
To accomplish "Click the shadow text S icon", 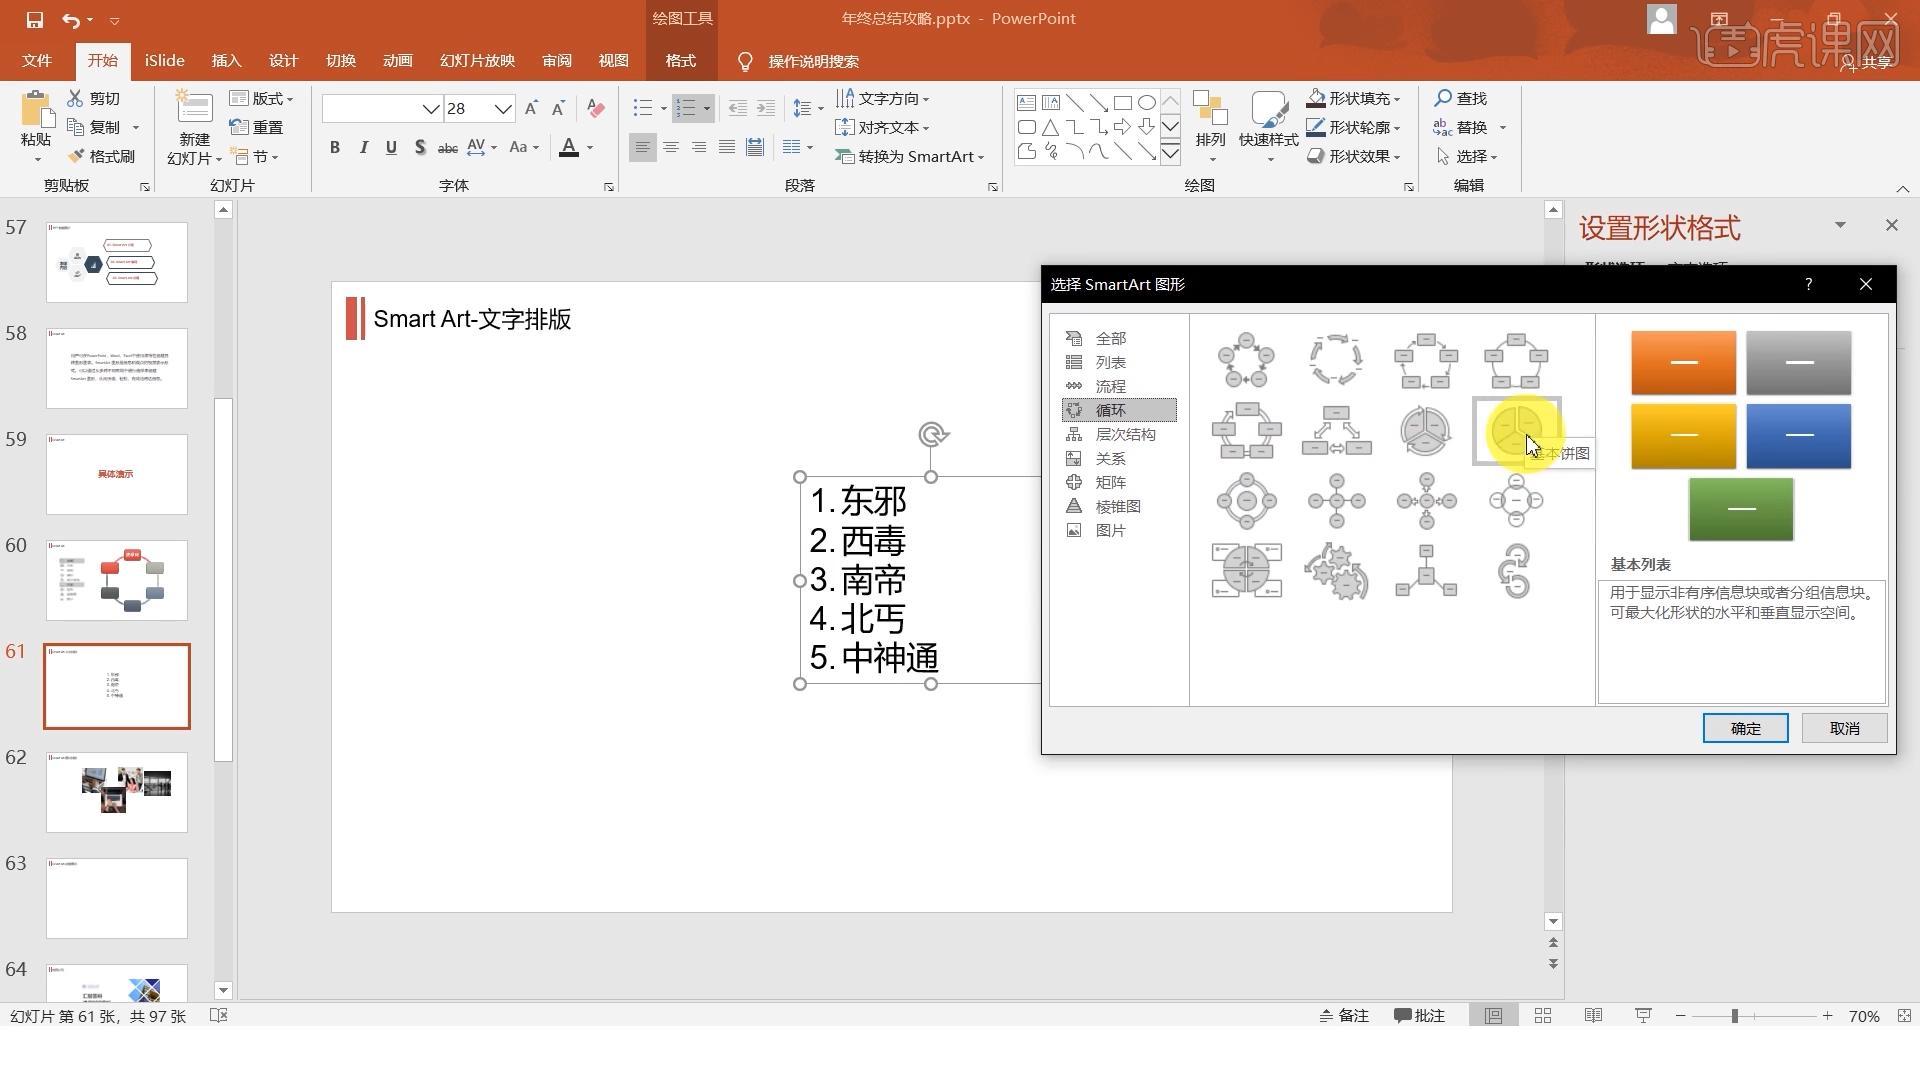I will coord(420,148).
